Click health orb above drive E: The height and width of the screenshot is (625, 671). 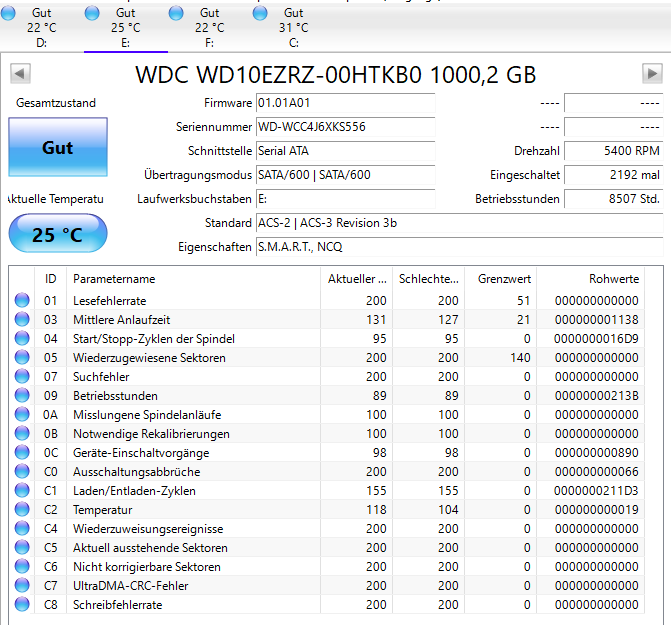coord(92,13)
